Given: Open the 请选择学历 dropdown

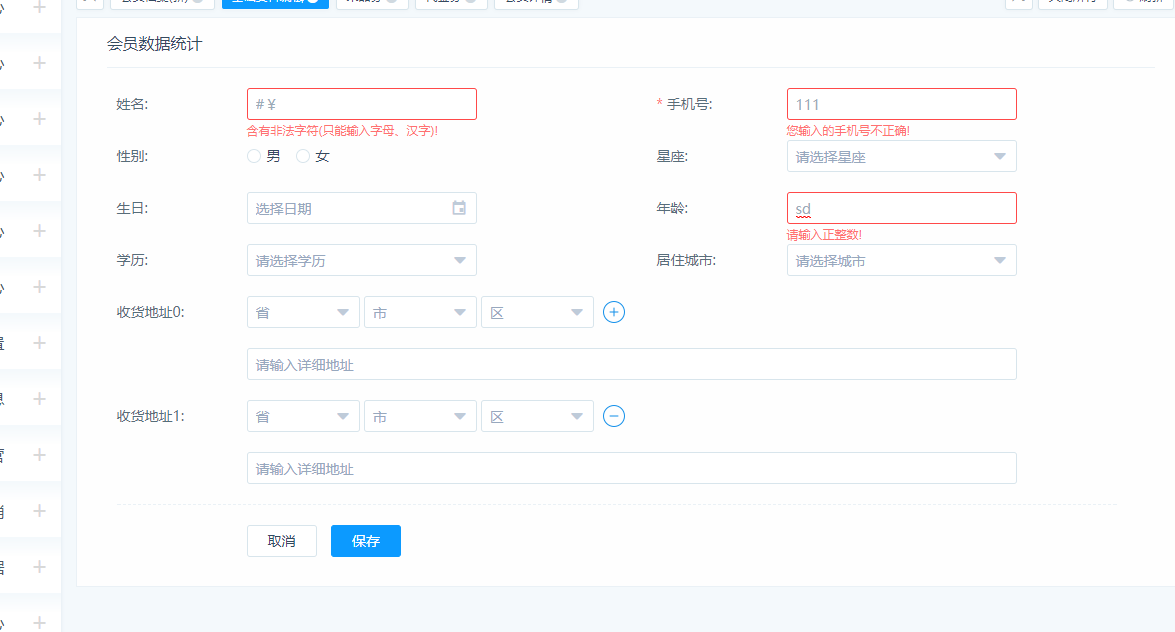Looking at the screenshot, I should coord(362,260).
